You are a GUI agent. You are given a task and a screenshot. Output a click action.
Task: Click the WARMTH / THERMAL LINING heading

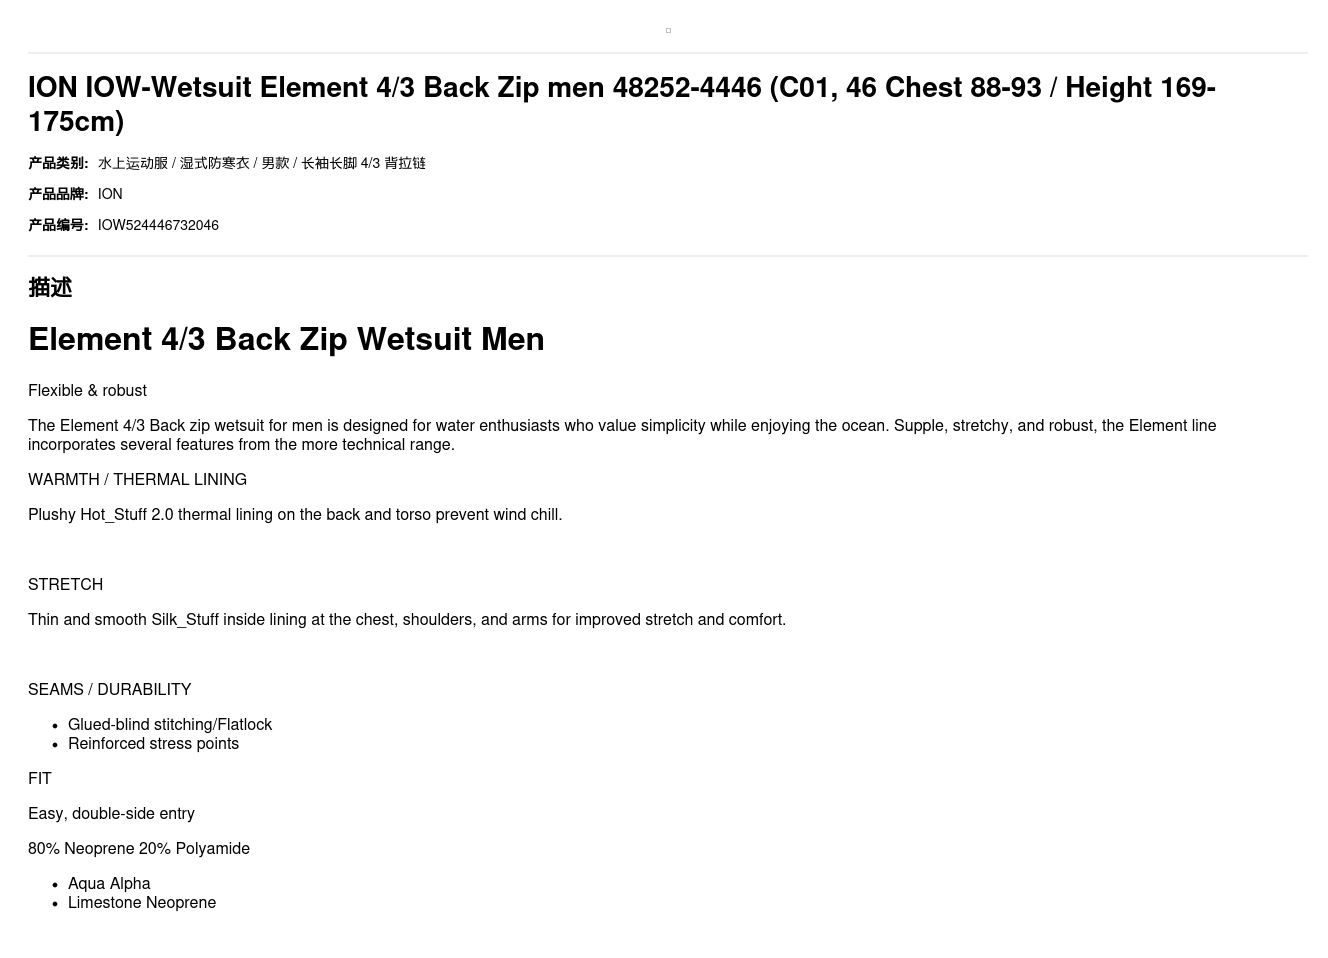tap(137, 480)
